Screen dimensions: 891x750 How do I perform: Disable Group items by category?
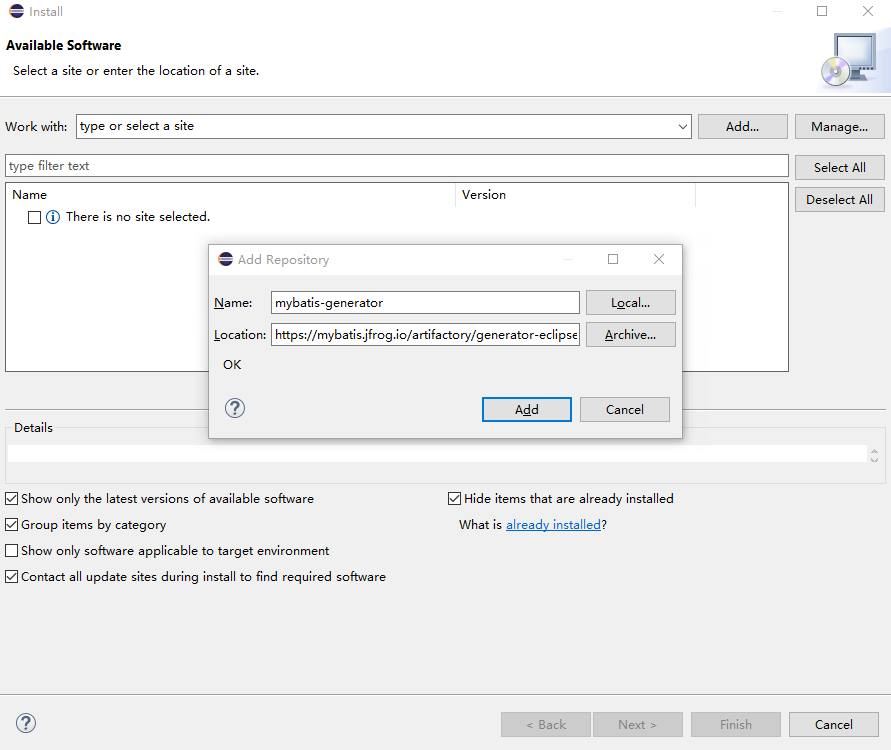pos(12,525)
